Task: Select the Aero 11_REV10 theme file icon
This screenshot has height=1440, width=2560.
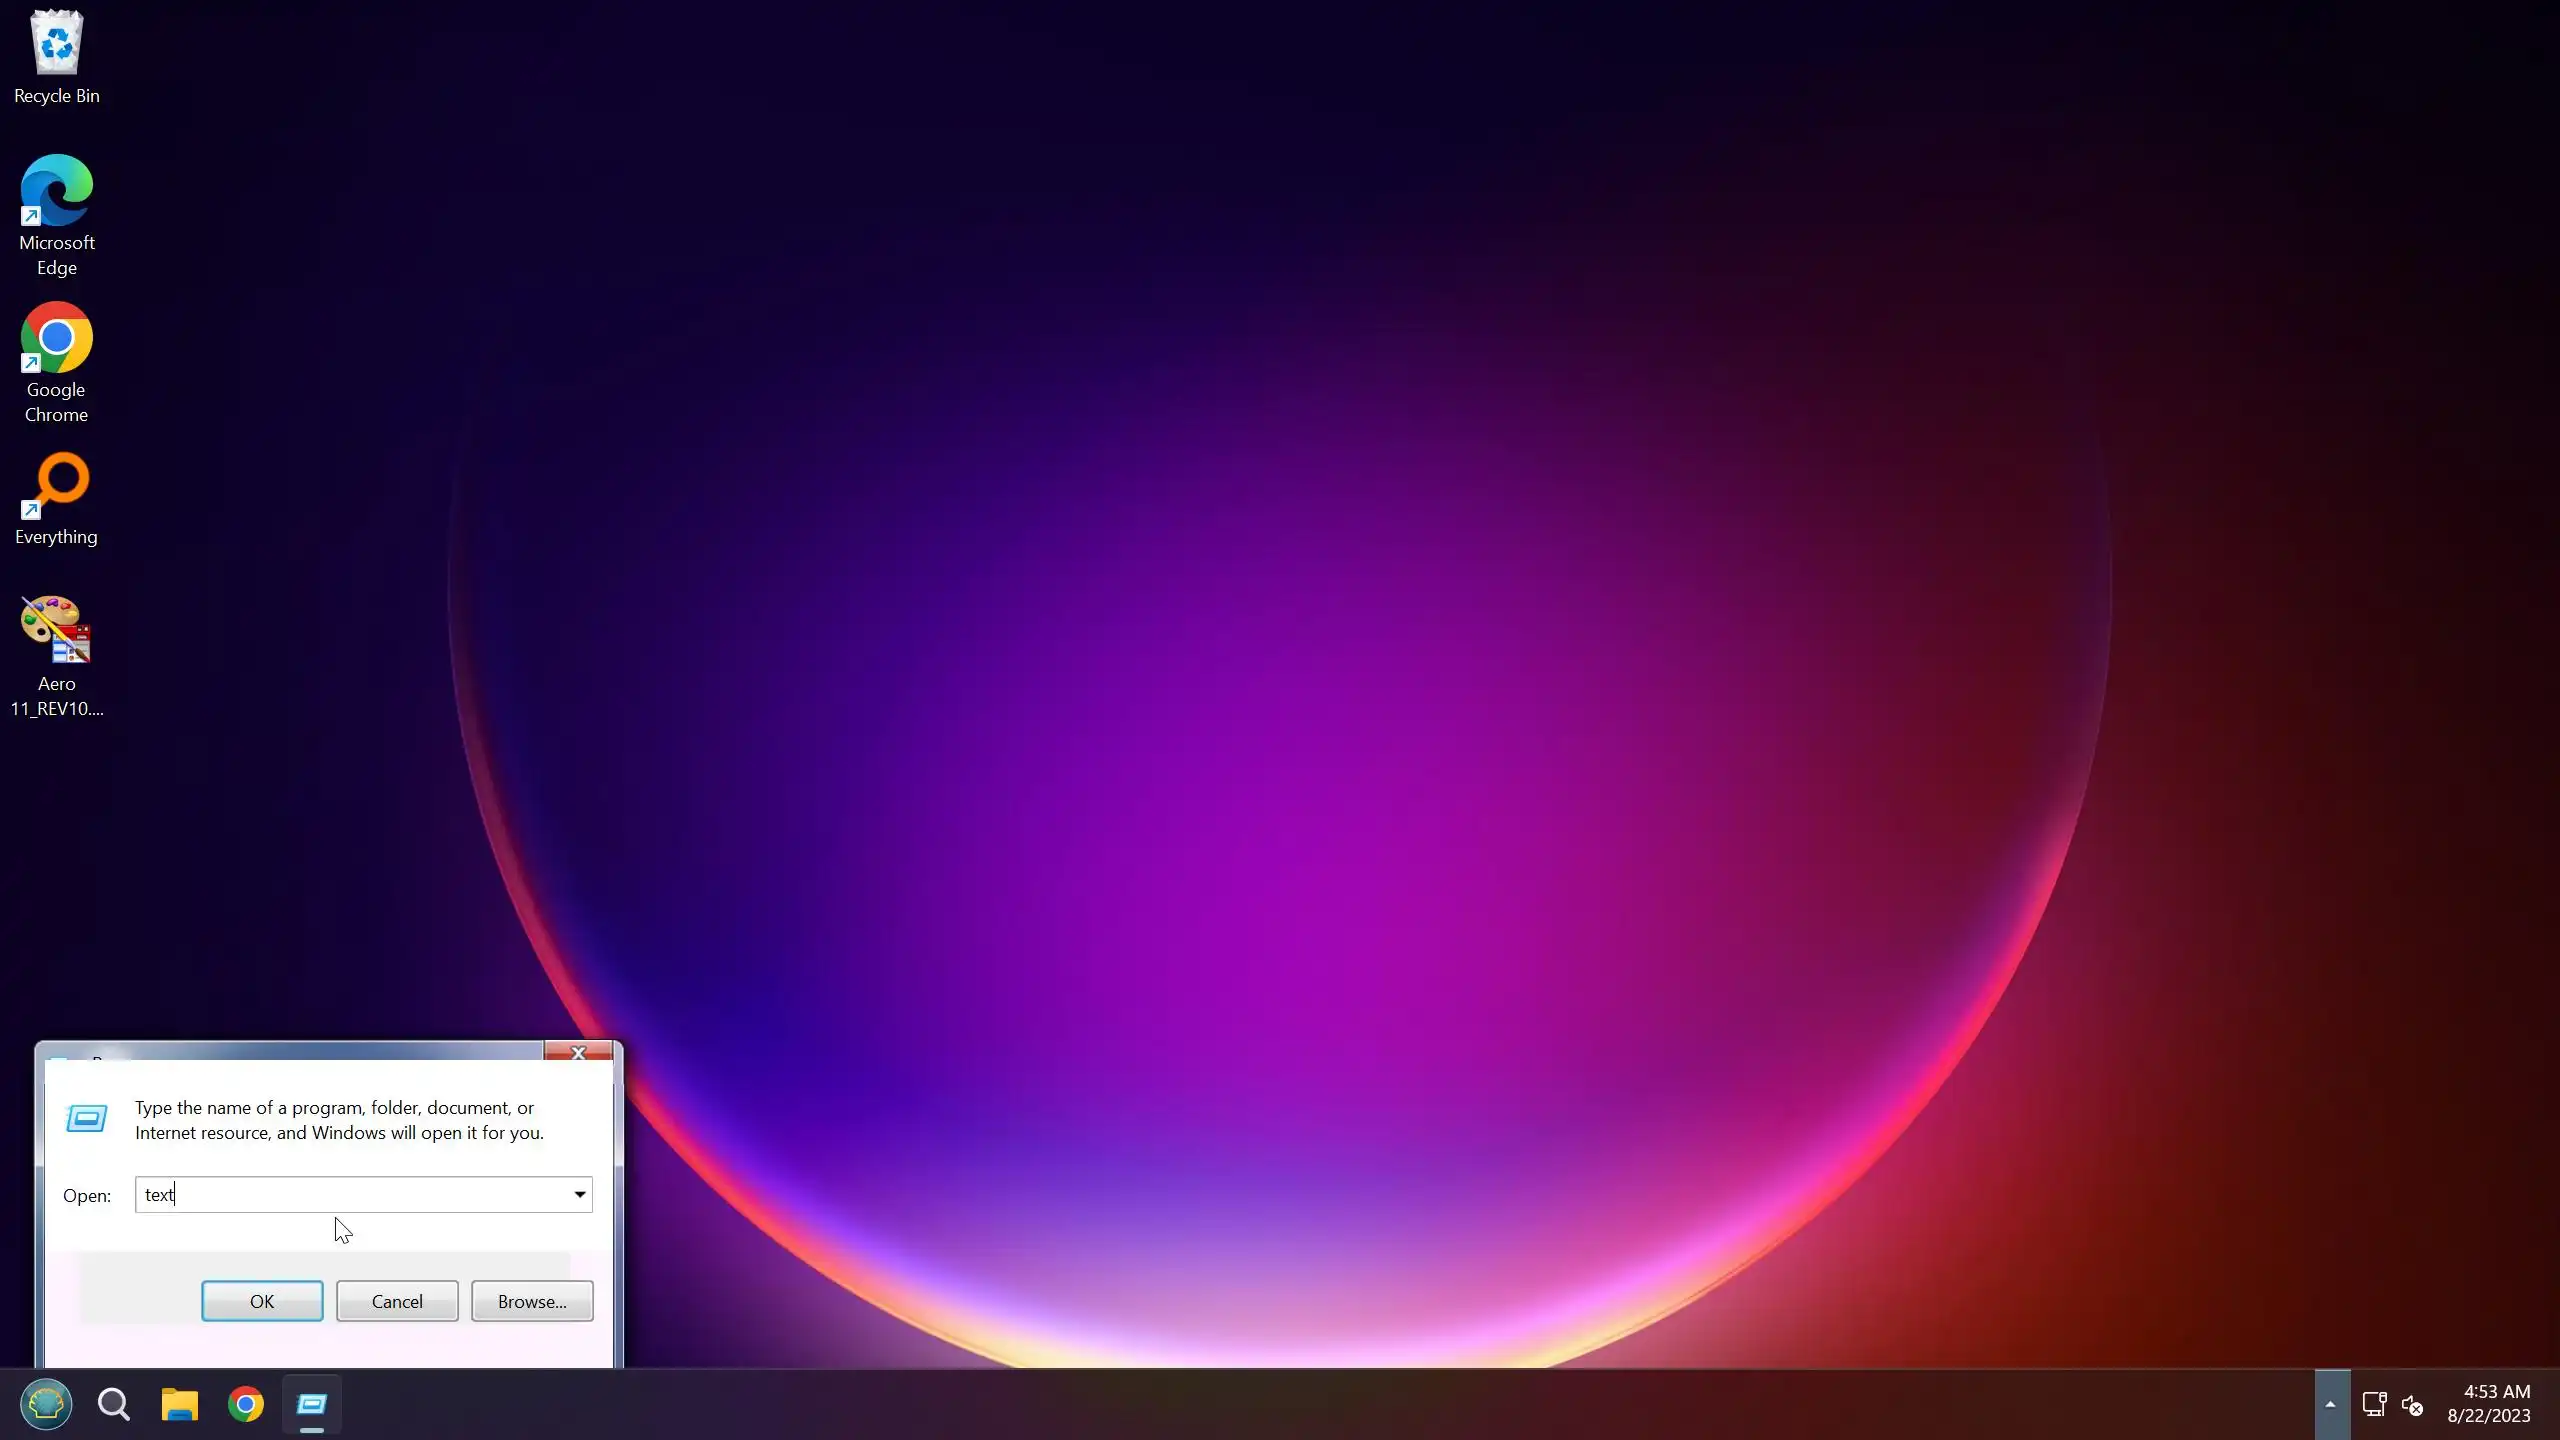Action: pos(57,655)
